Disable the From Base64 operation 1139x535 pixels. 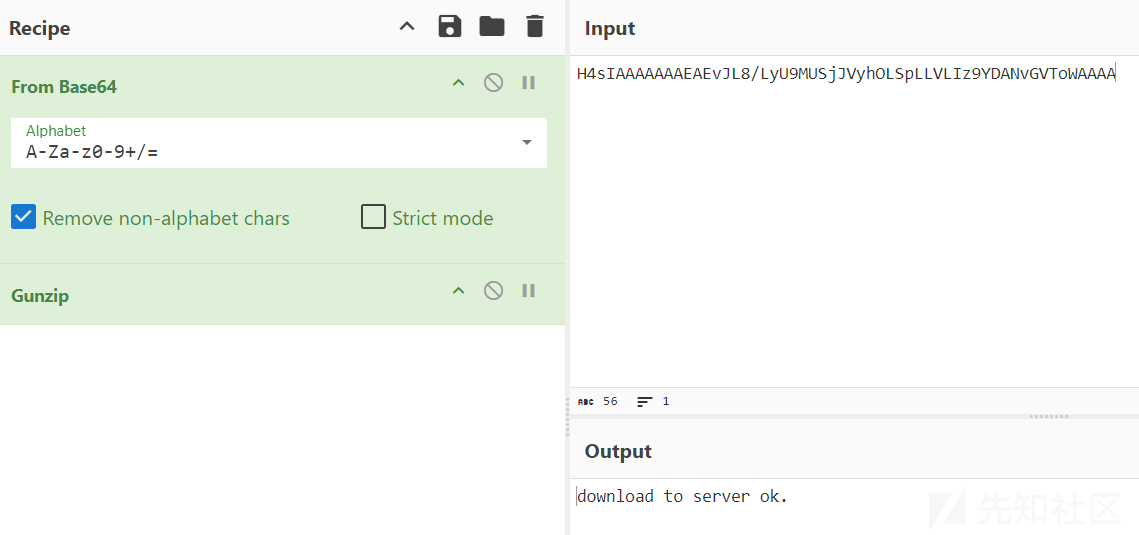[x=493, y=83]
